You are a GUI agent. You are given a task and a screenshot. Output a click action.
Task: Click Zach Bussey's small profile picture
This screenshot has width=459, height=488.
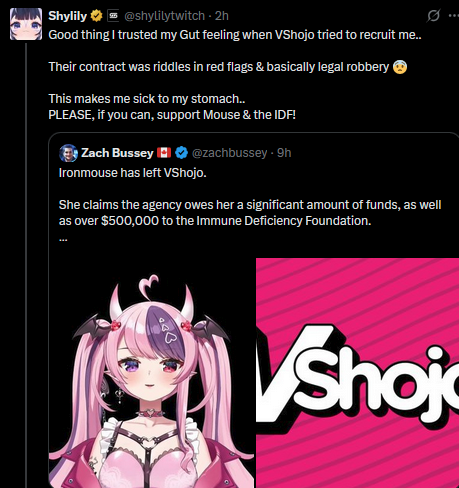click(x=68, y=153)
